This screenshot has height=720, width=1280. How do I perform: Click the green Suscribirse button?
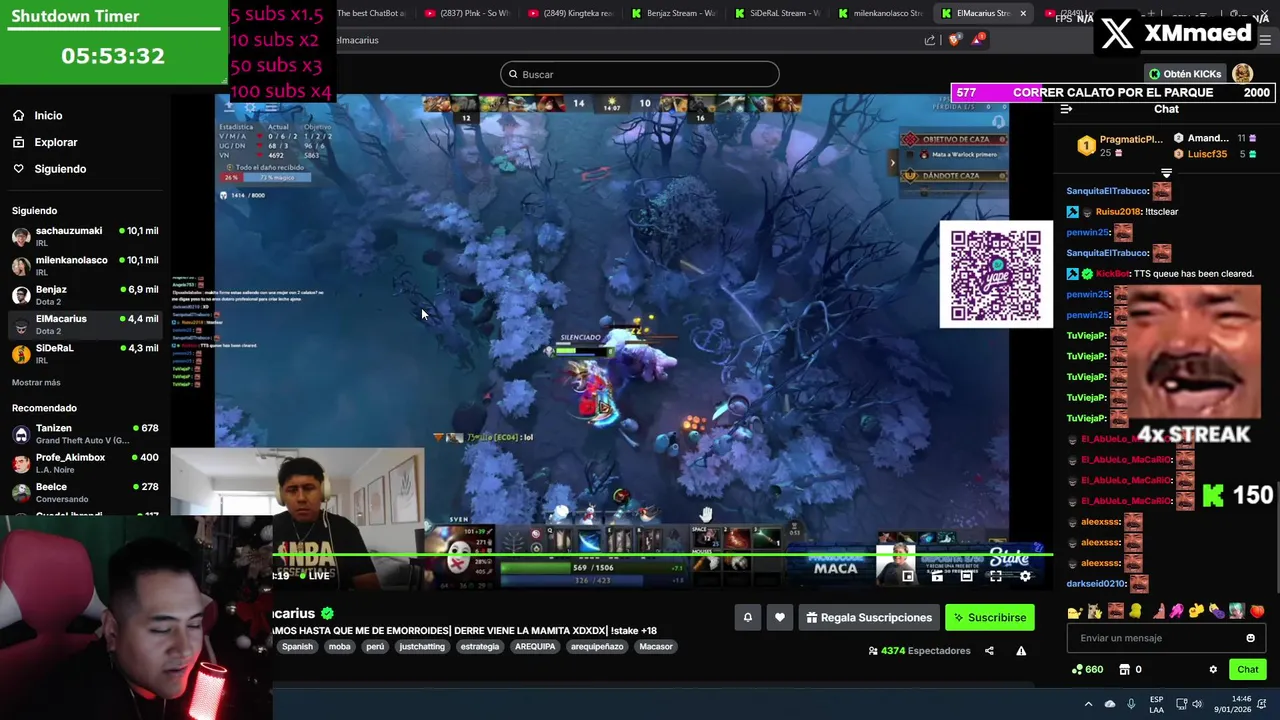pyautogui.click(x=990, y=617)
